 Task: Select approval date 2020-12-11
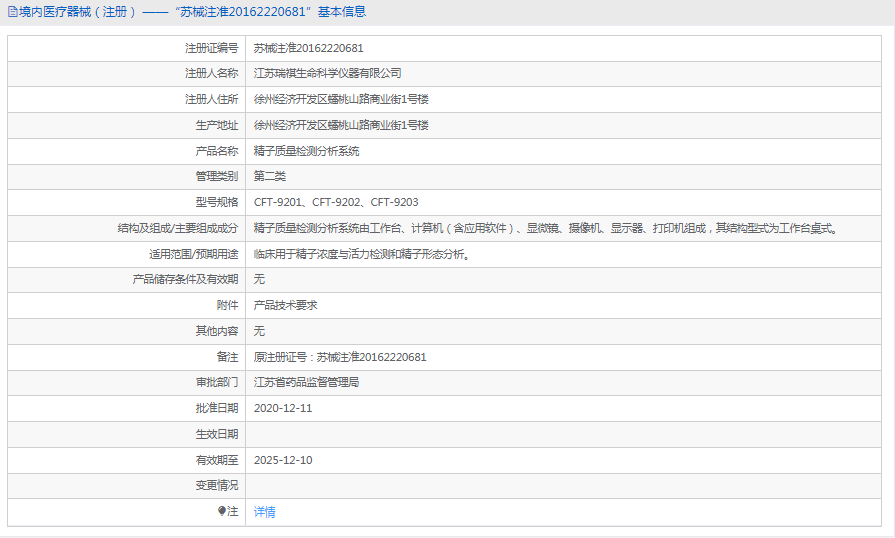(283, 408)
